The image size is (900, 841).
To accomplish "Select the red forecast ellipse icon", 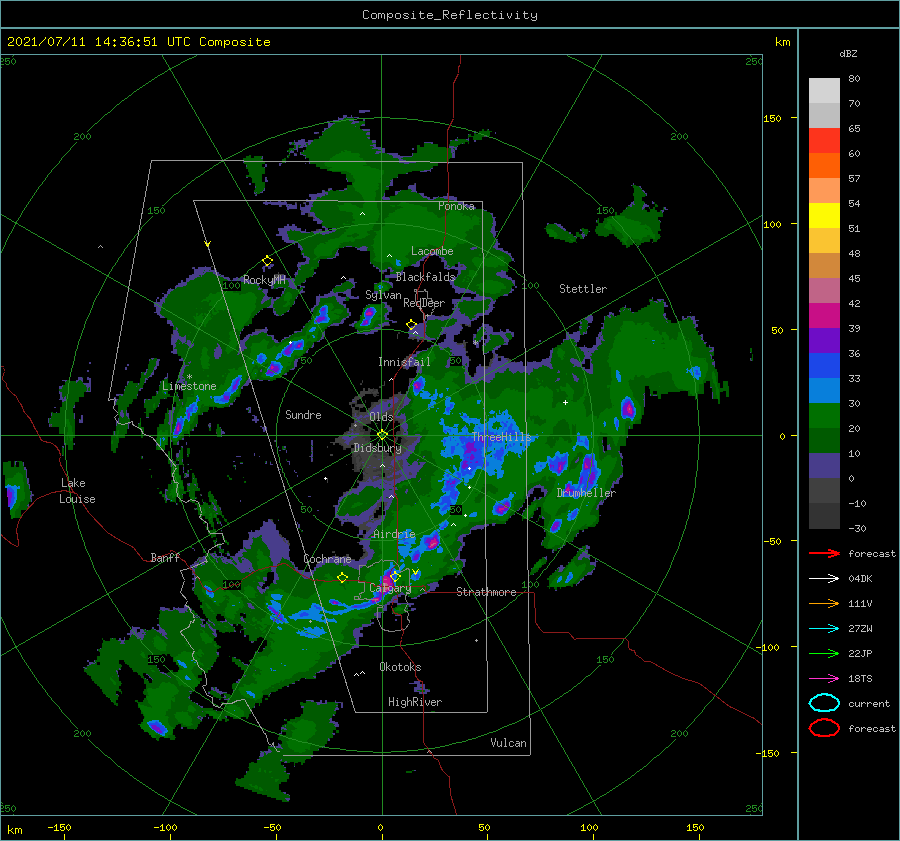I will [824, 728].
